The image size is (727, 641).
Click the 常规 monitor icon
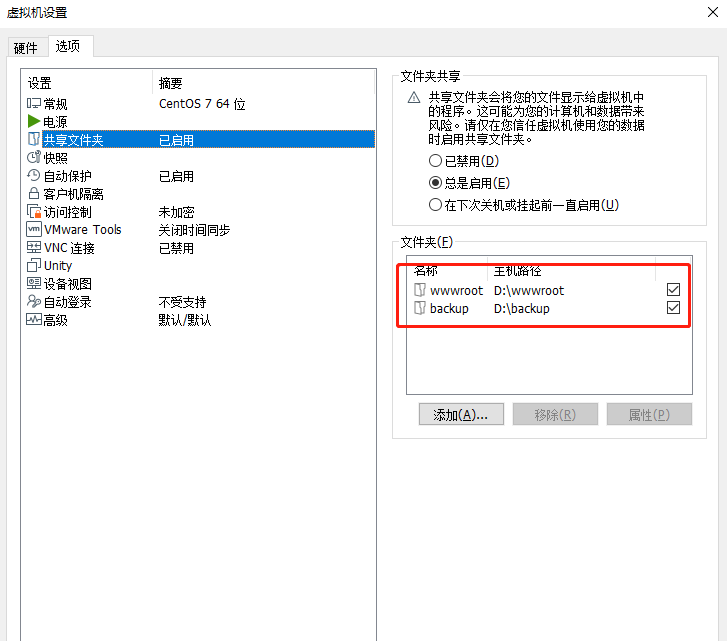(34, 103)
